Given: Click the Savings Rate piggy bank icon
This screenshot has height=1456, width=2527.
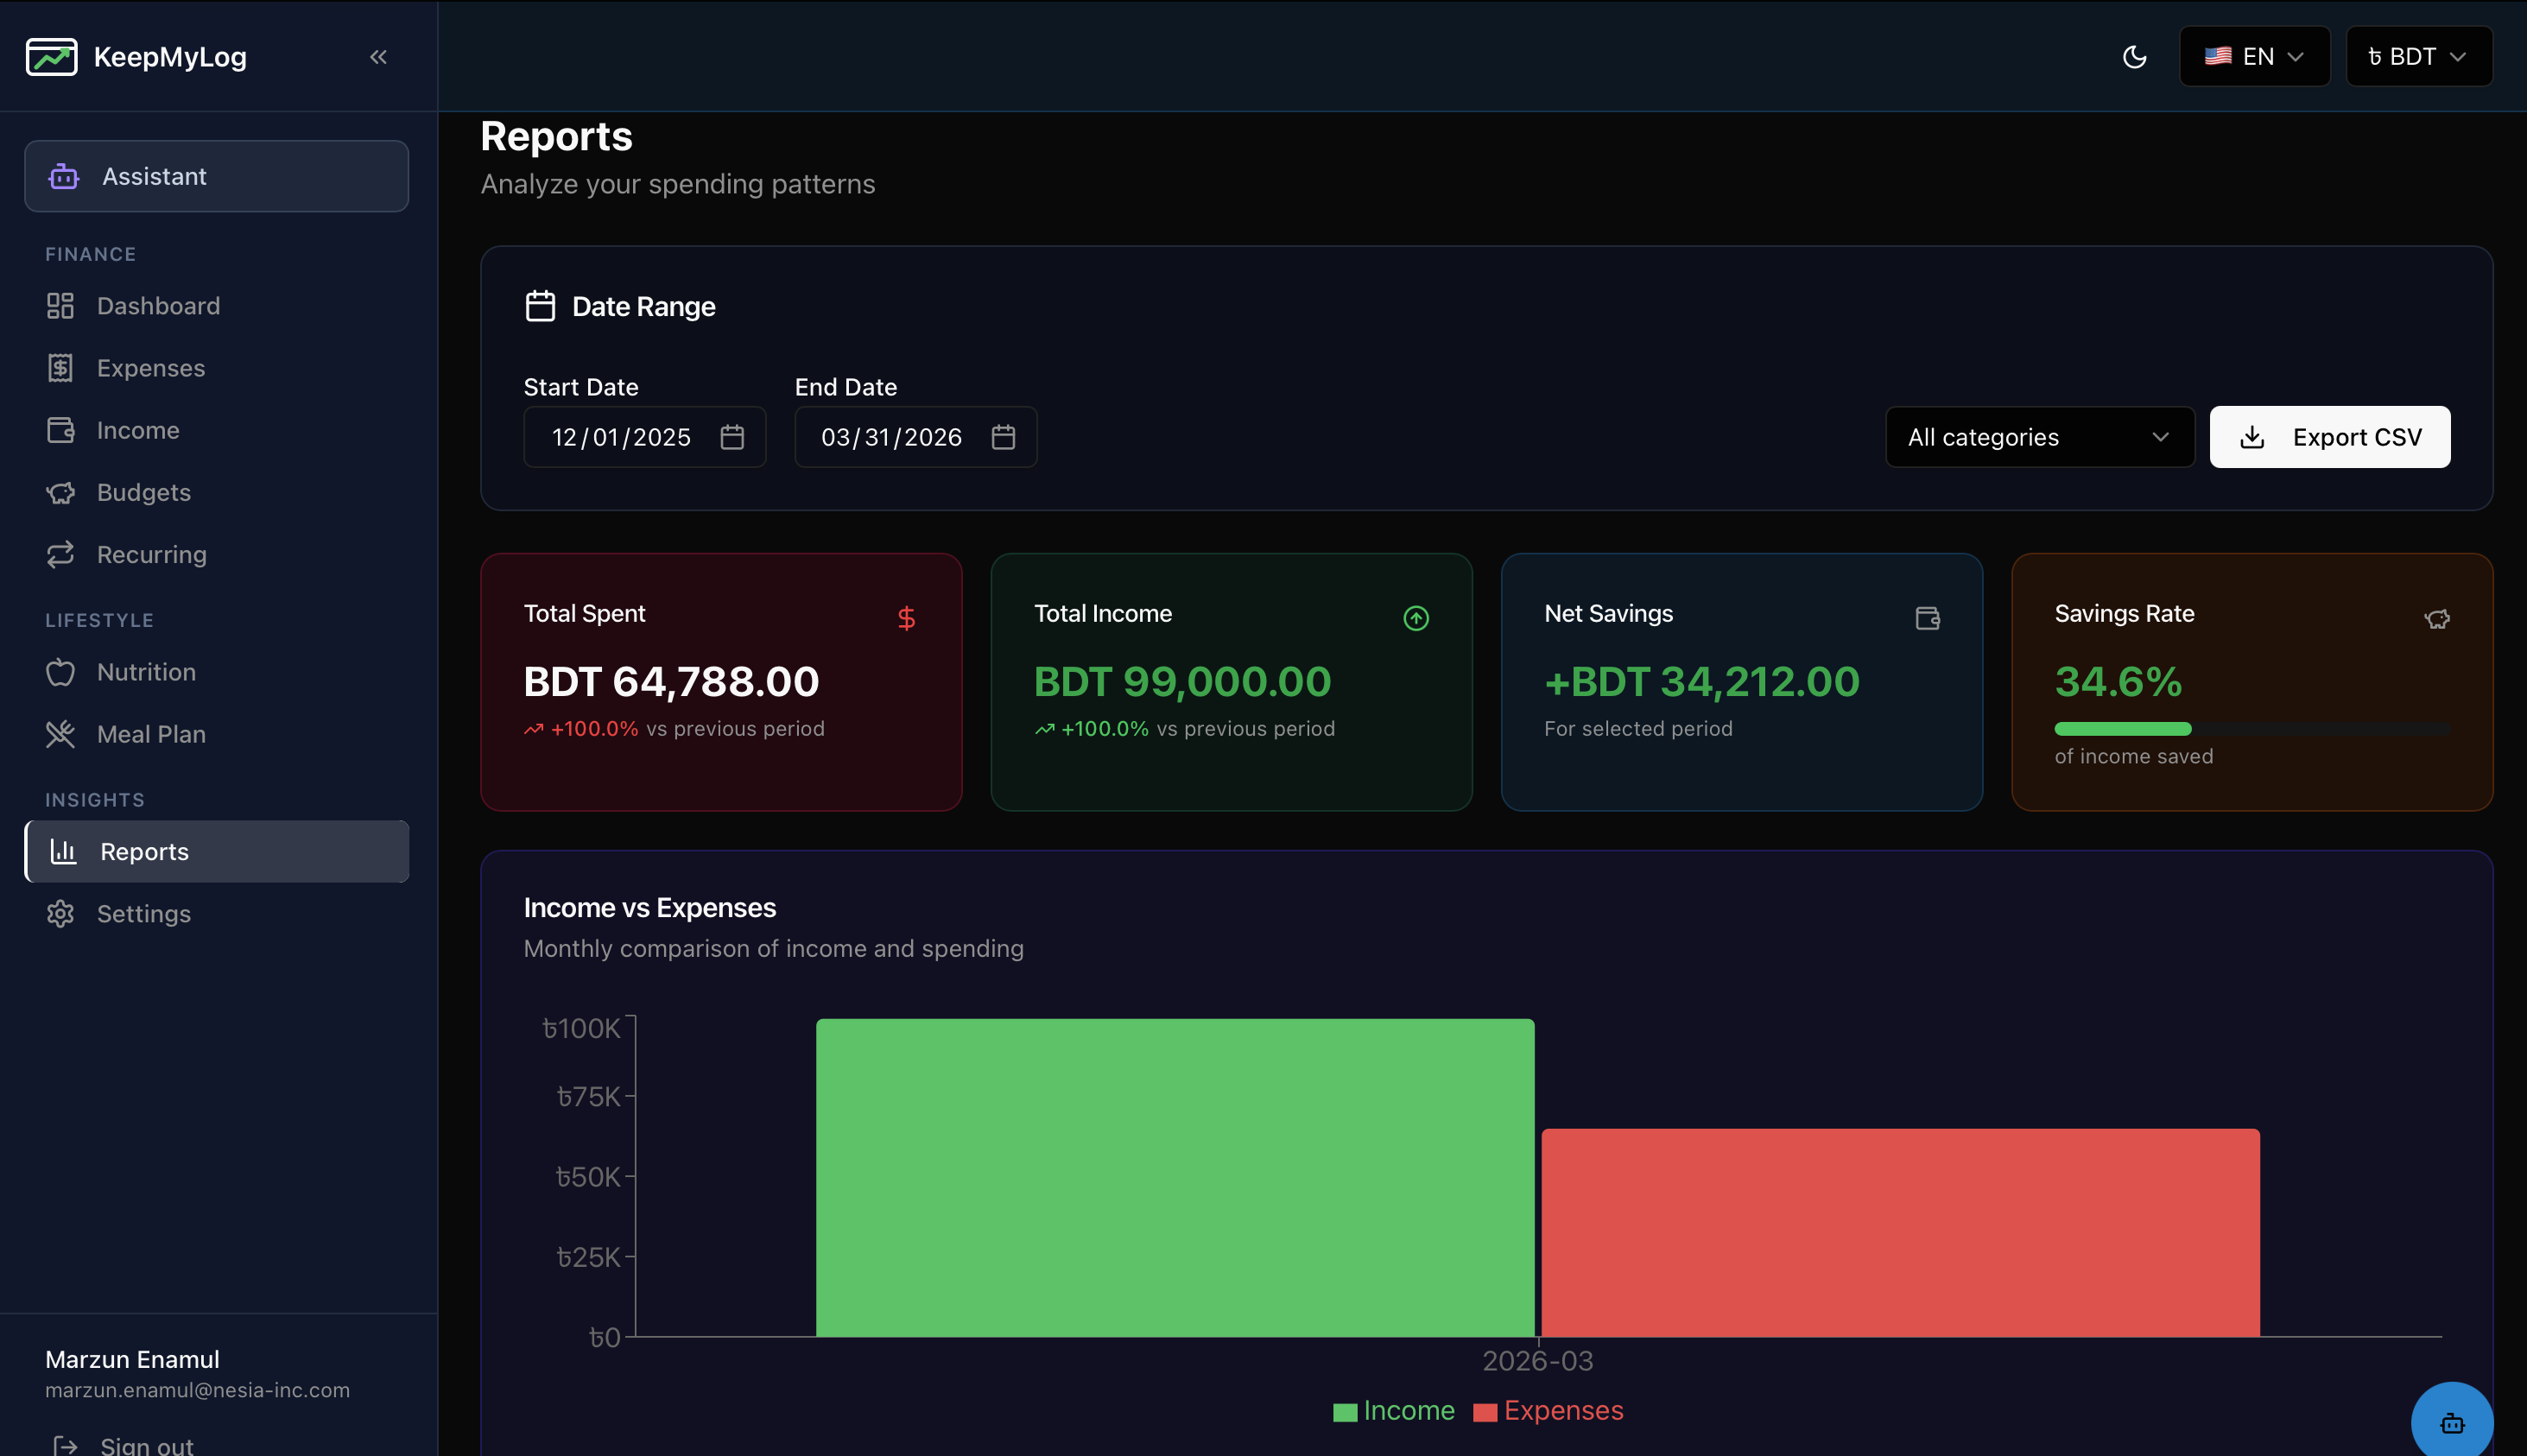Looking at the screenshot, I should pos(2436,619).
